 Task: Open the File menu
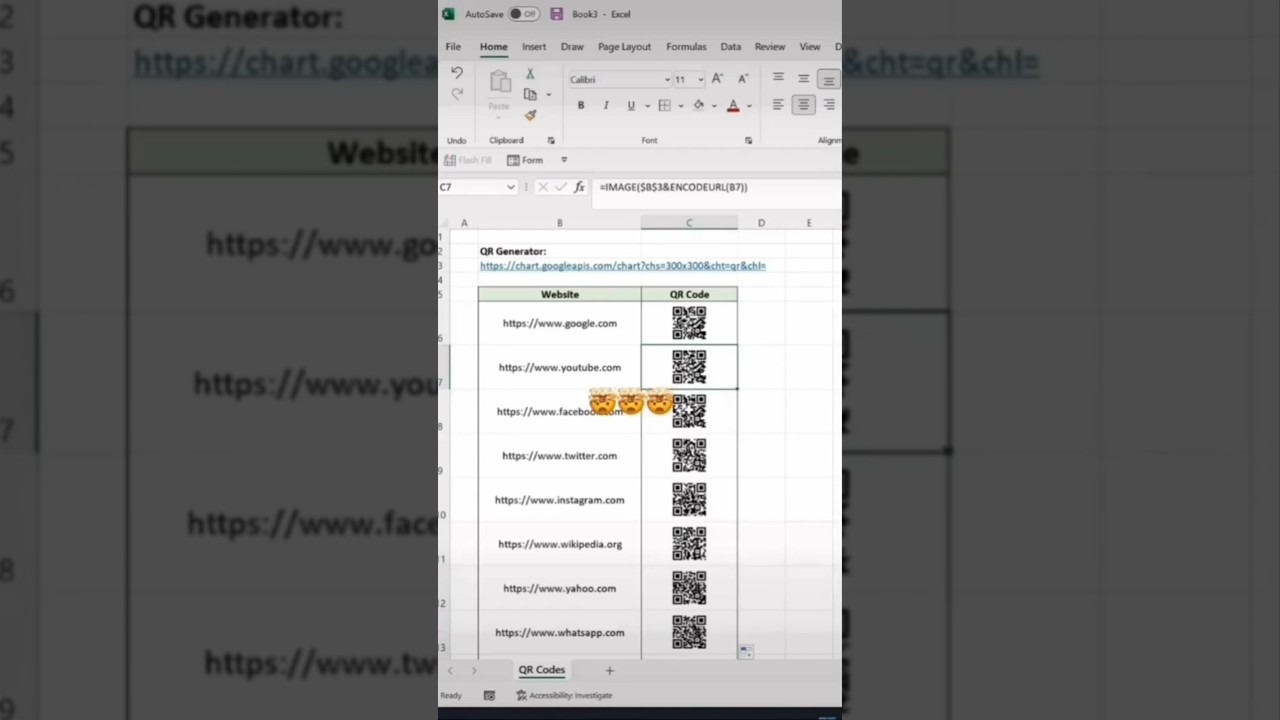tap(453, 47)
